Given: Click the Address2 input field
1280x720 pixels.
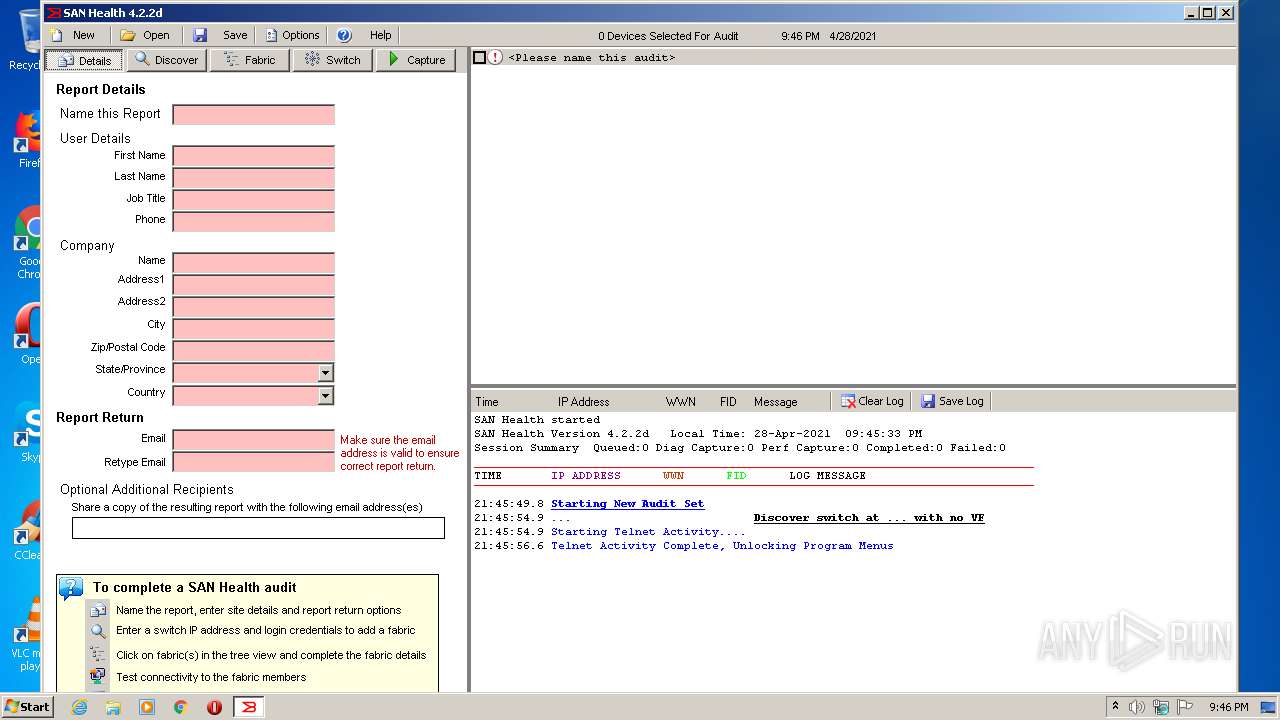Looking at the screenshot, I should (x=254, y=307).
